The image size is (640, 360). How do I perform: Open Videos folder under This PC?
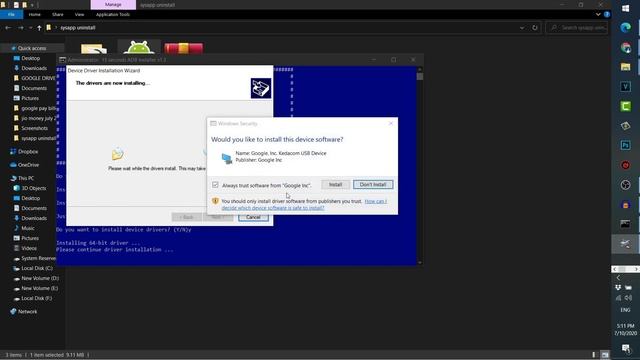click(29, 248)
